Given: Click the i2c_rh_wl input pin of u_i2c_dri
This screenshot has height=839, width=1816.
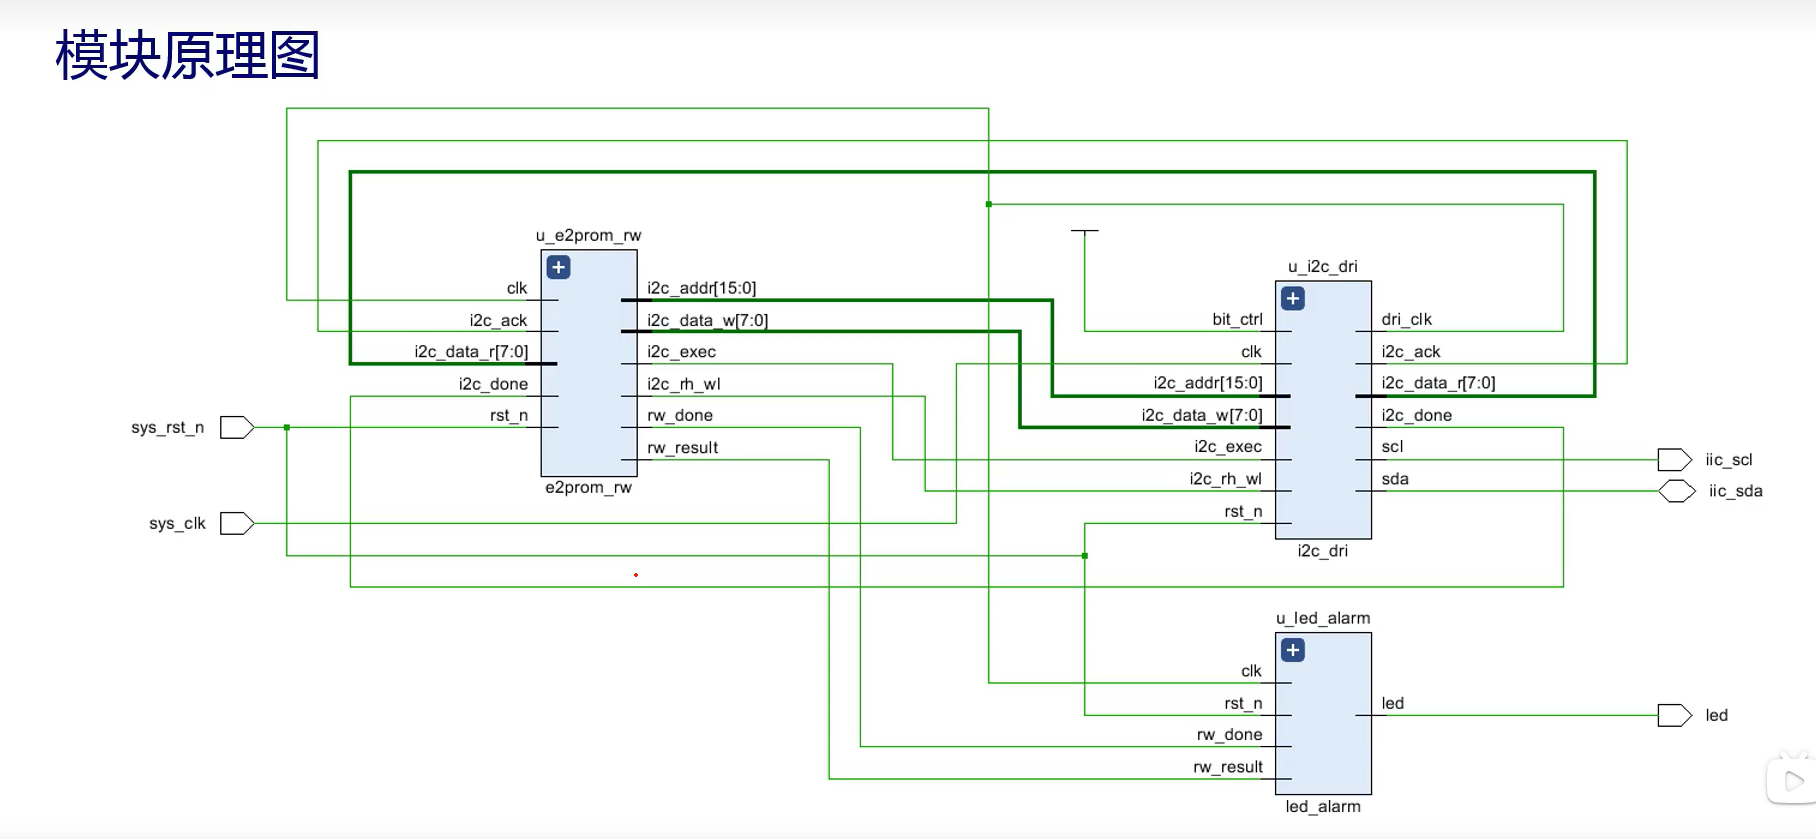Looking at the screenshot, I should (x=1226, y=479).
